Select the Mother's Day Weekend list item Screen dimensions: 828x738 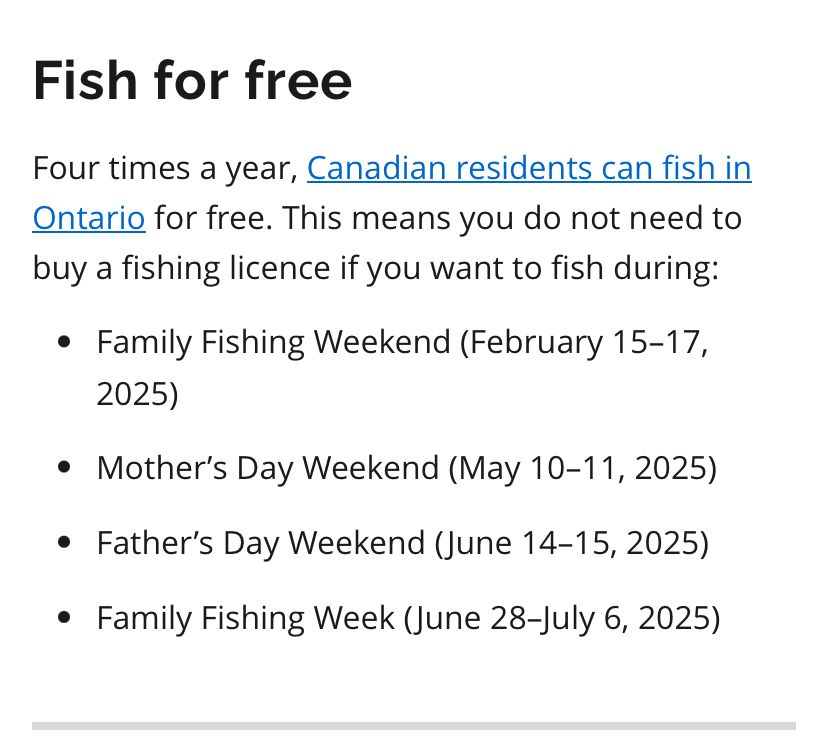coord(407,468)
